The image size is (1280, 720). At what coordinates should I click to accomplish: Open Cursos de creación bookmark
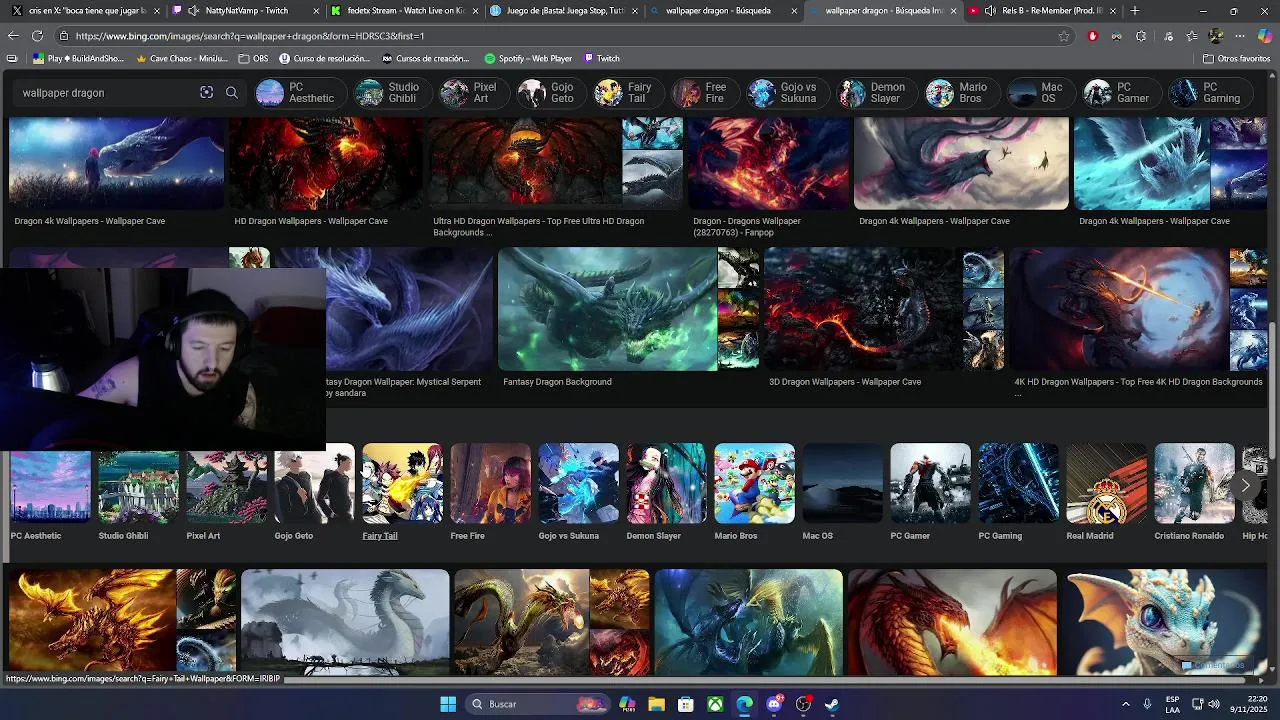(426, 58)
